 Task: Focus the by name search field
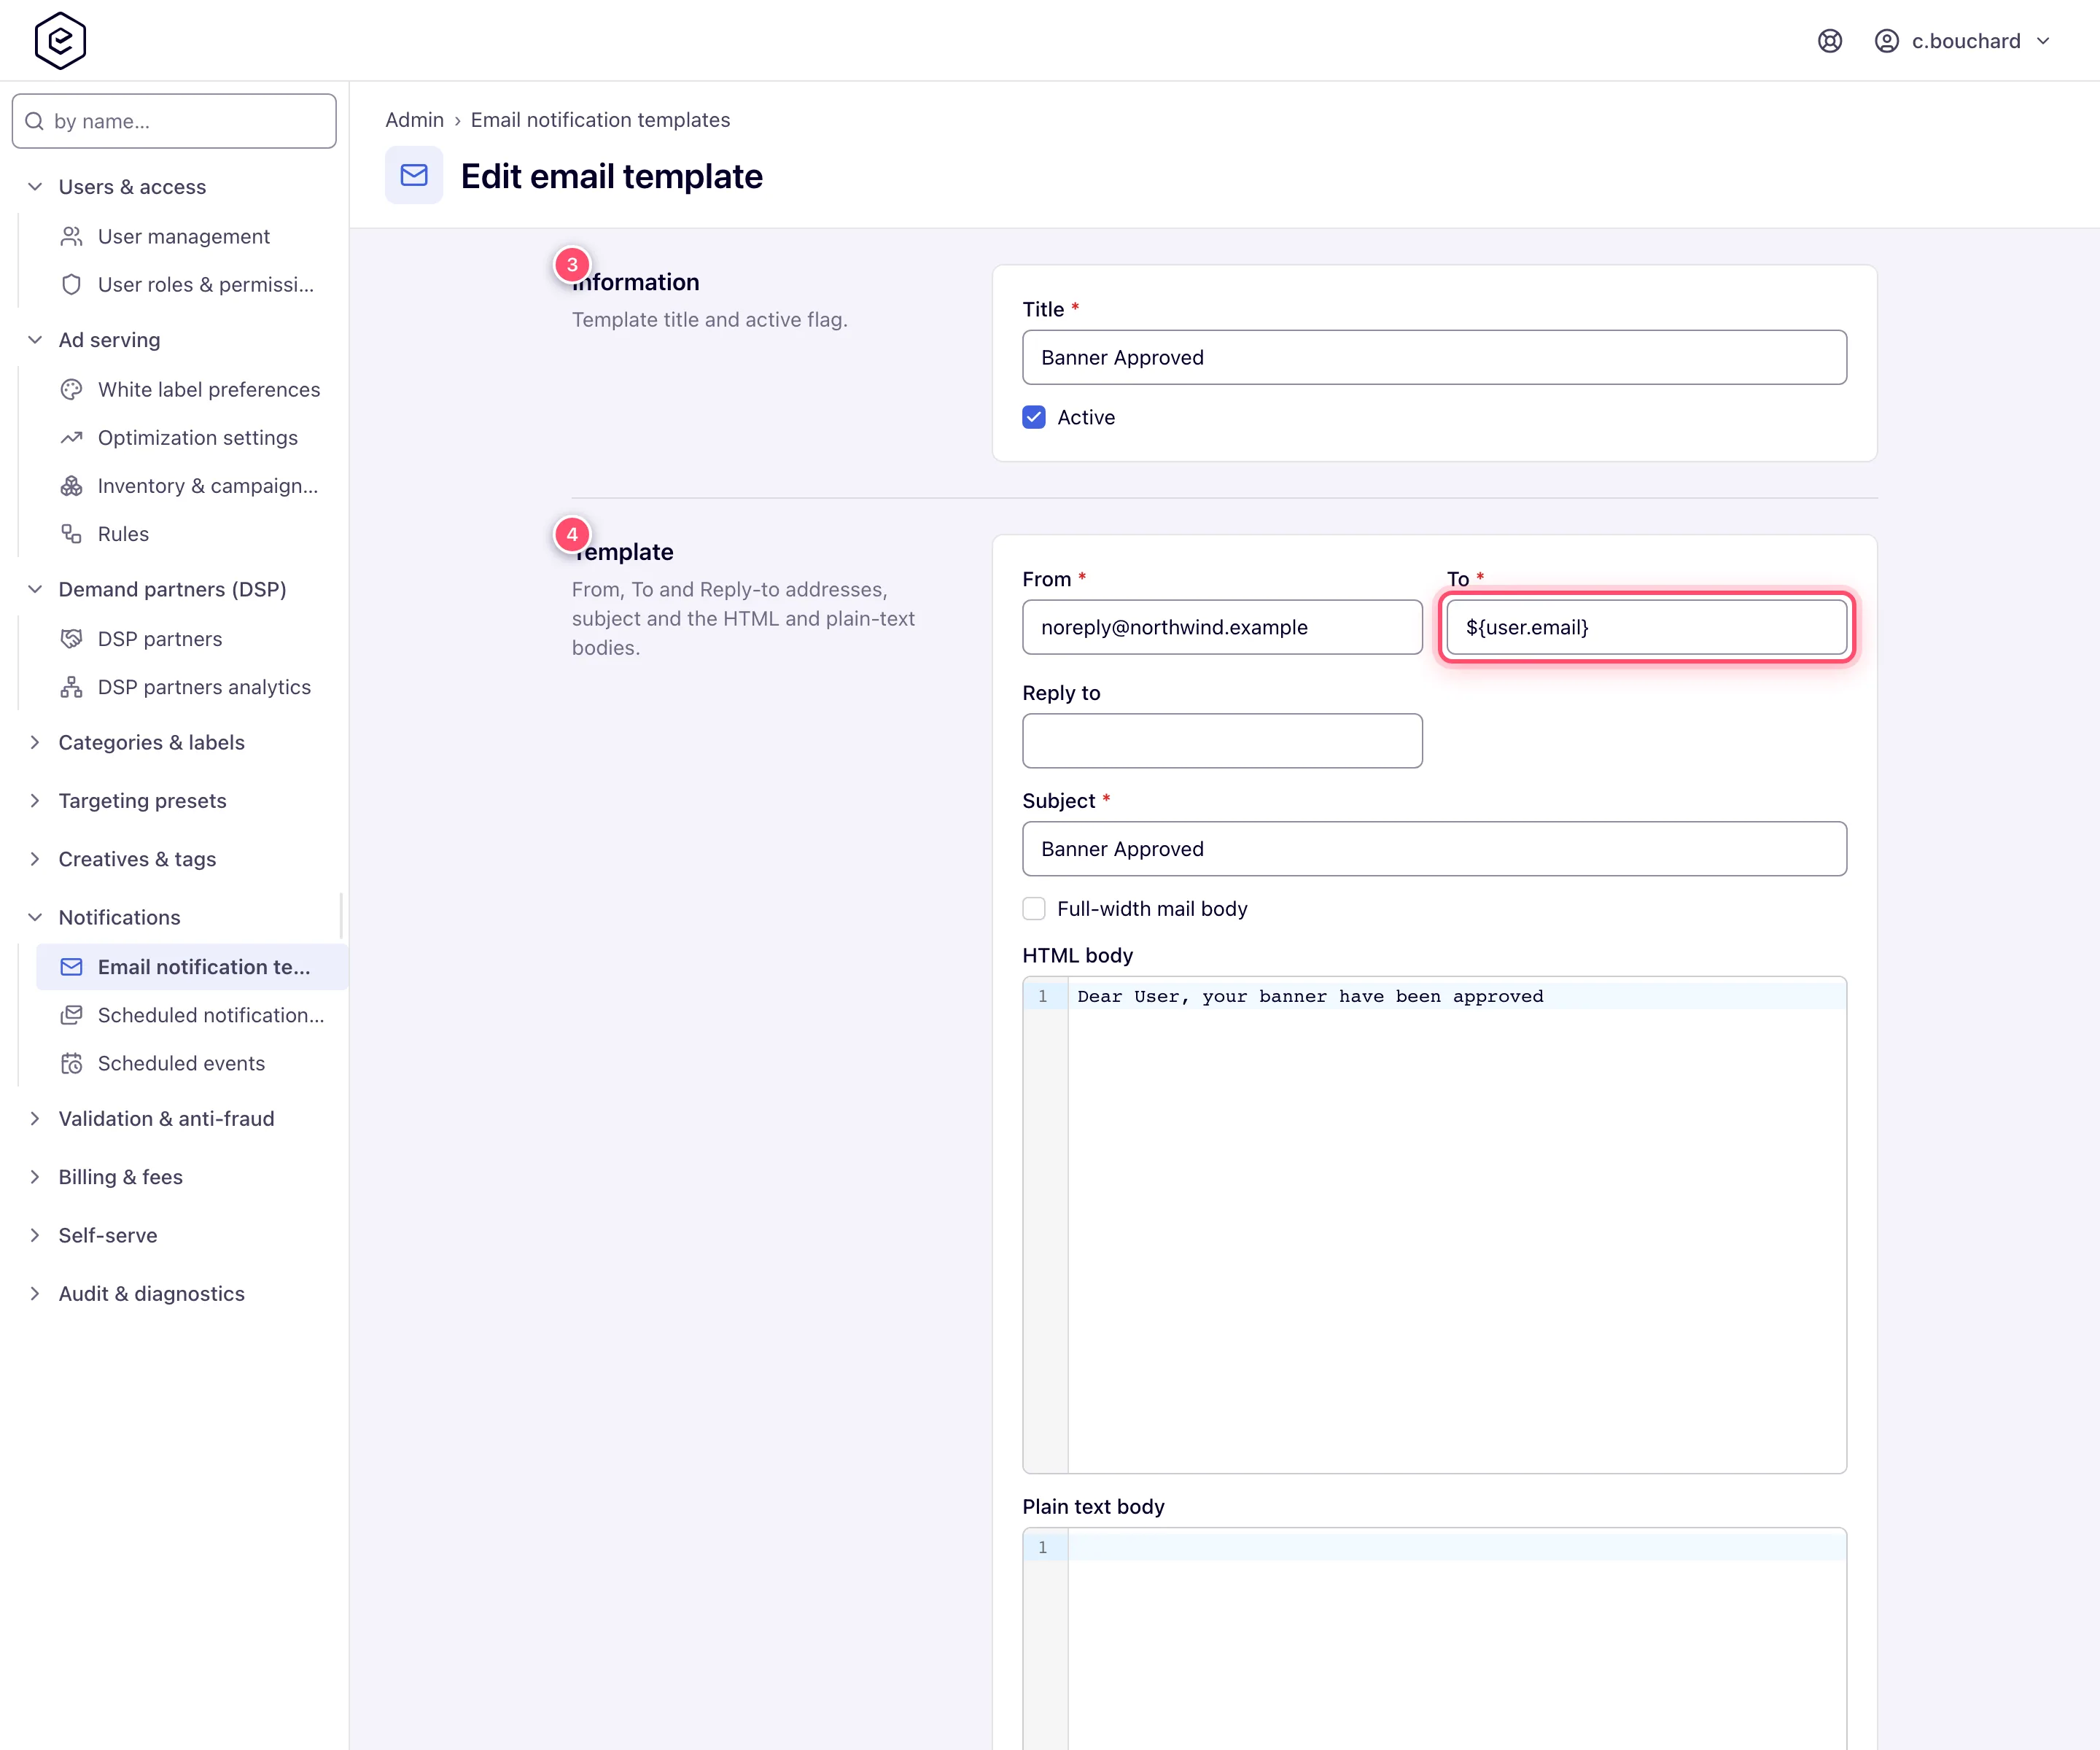[x=174, y=121]
